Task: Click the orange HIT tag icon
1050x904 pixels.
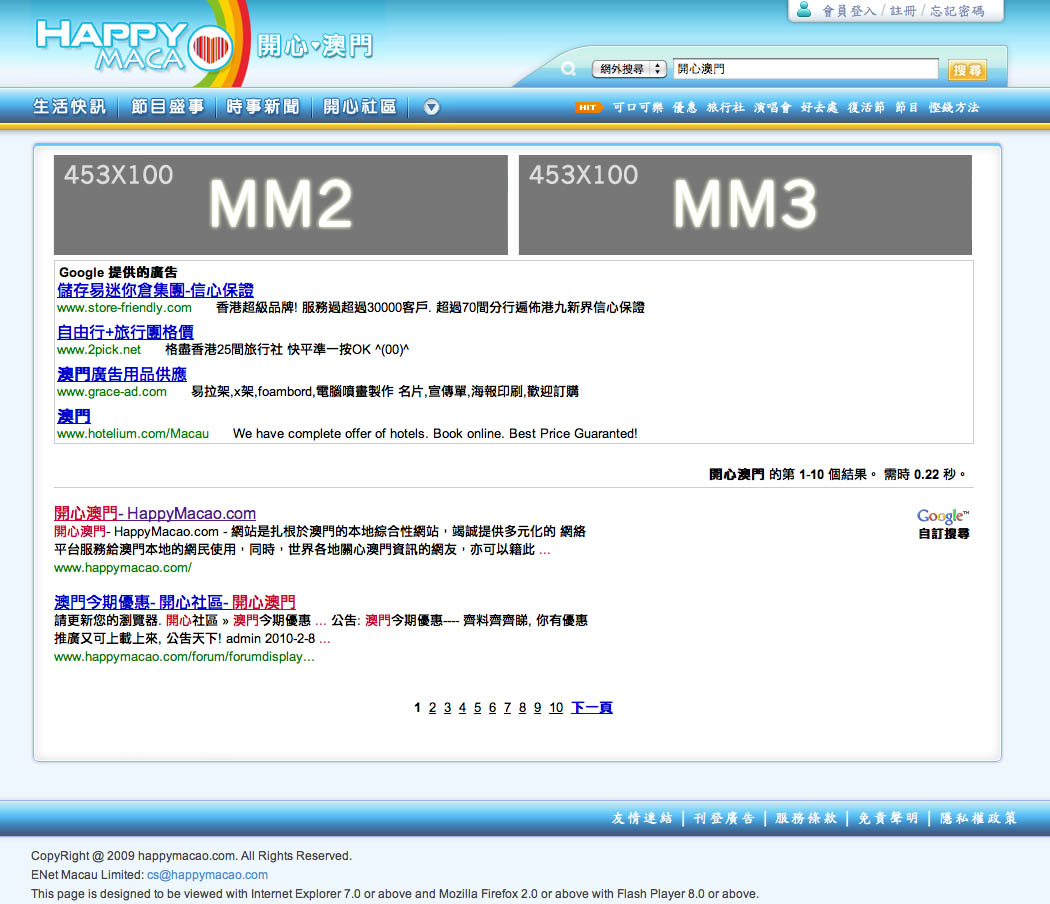Action: point(589,107)
